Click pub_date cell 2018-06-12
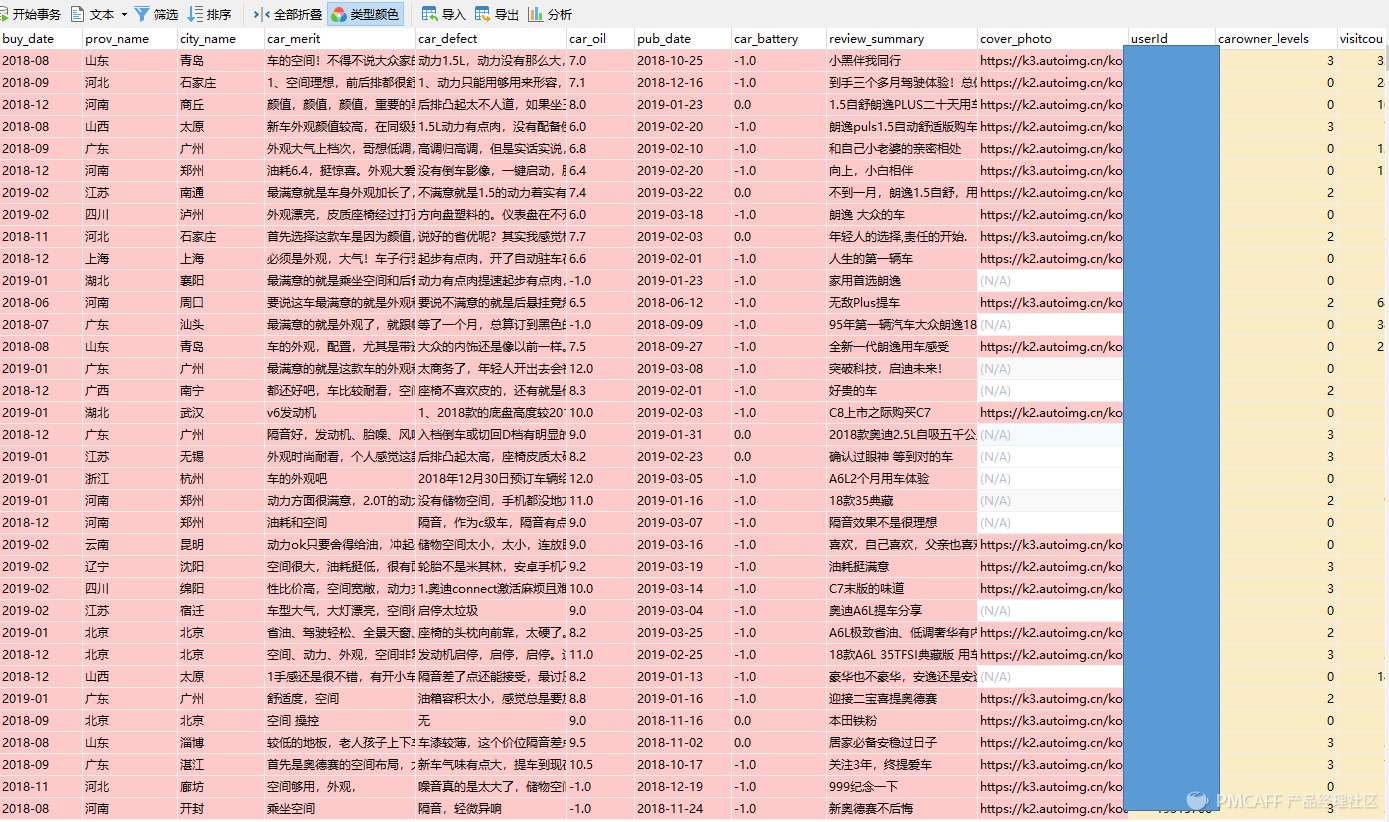Image resolution: width=1389 pixels, height=822 pixels. pyautogui.click(x=683, y=303)
